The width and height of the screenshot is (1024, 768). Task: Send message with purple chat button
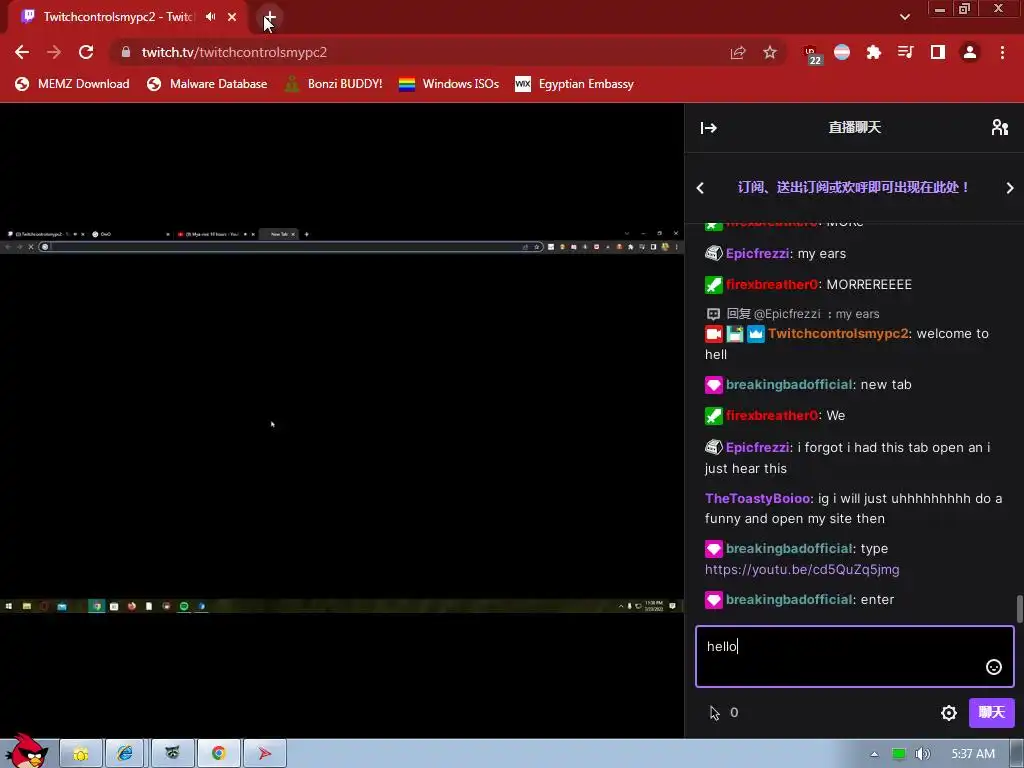click(x=991, y=712)
